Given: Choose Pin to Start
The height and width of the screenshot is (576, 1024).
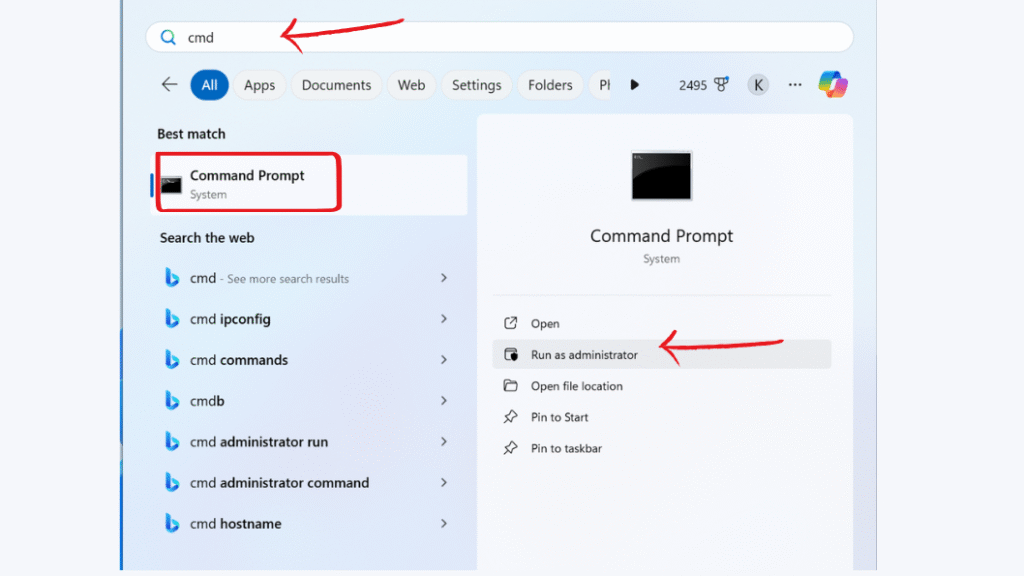Looking at the screenshot, I should tap(662, 417).
